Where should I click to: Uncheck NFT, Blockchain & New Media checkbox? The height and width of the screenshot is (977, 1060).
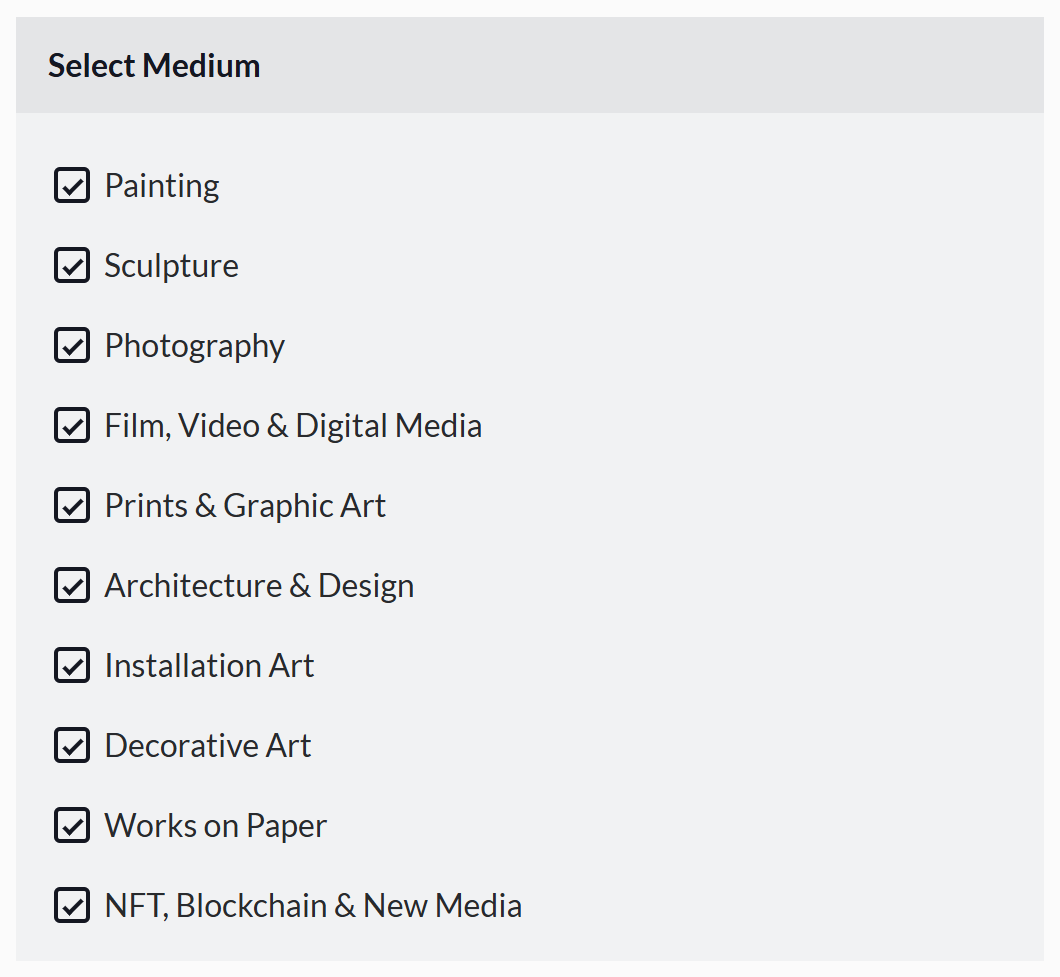click(72, 906)
